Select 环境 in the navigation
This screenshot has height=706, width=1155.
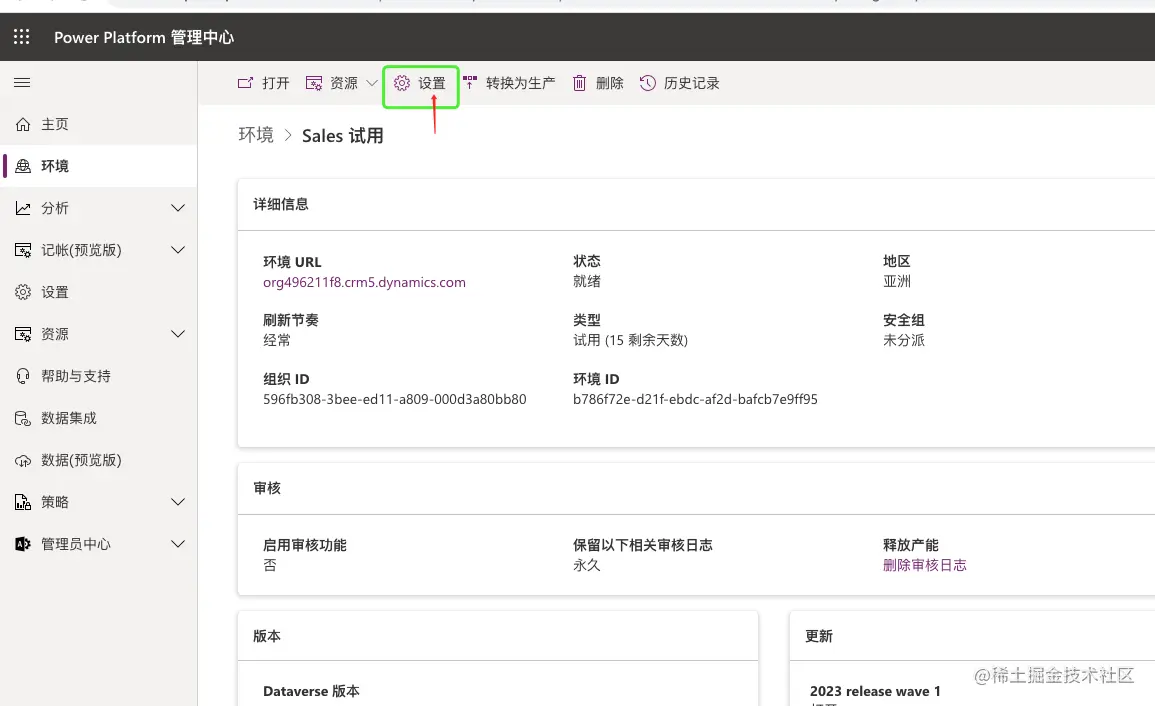tap(99, 167)
